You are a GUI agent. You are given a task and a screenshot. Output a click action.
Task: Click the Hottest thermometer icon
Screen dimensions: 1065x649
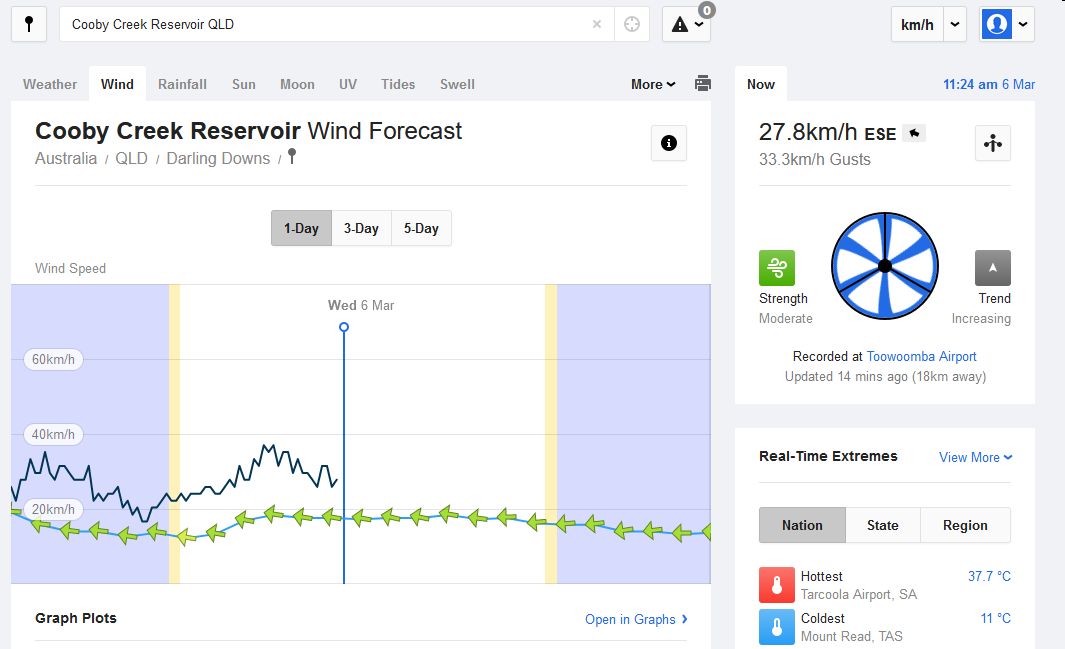776,584
